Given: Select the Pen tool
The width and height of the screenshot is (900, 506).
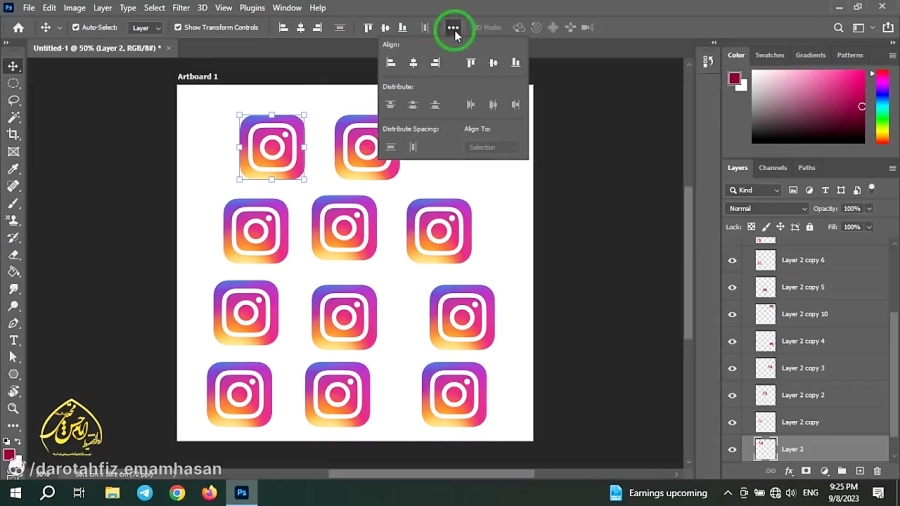Looking at the screenshot, I should pos(13,323).
